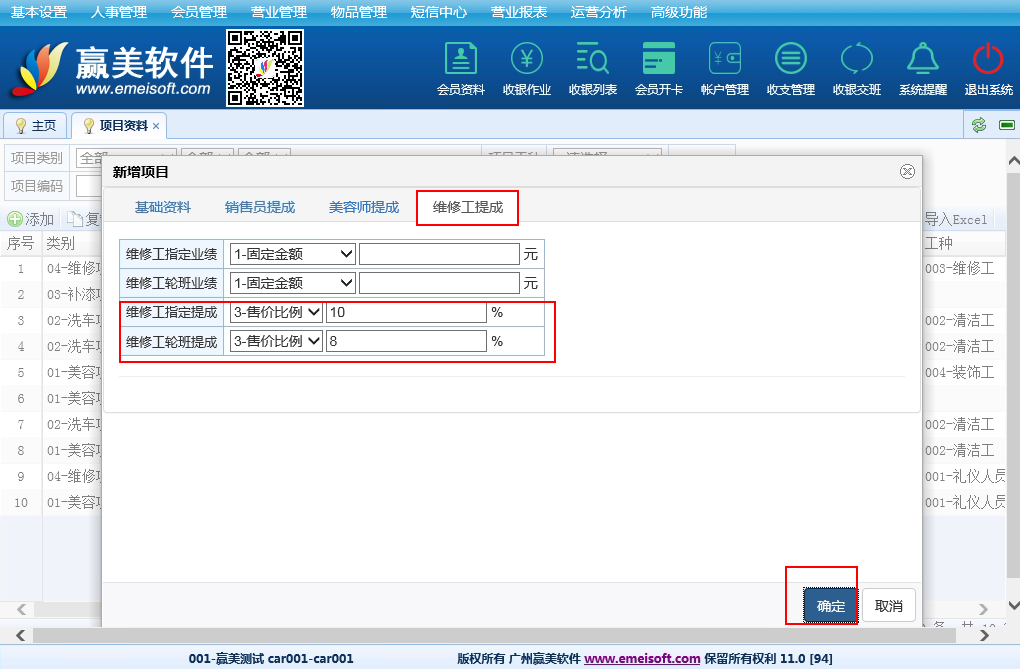Click the 确定 confirm button
This screenshot has height=669, width=1020.
pos(830,606)
